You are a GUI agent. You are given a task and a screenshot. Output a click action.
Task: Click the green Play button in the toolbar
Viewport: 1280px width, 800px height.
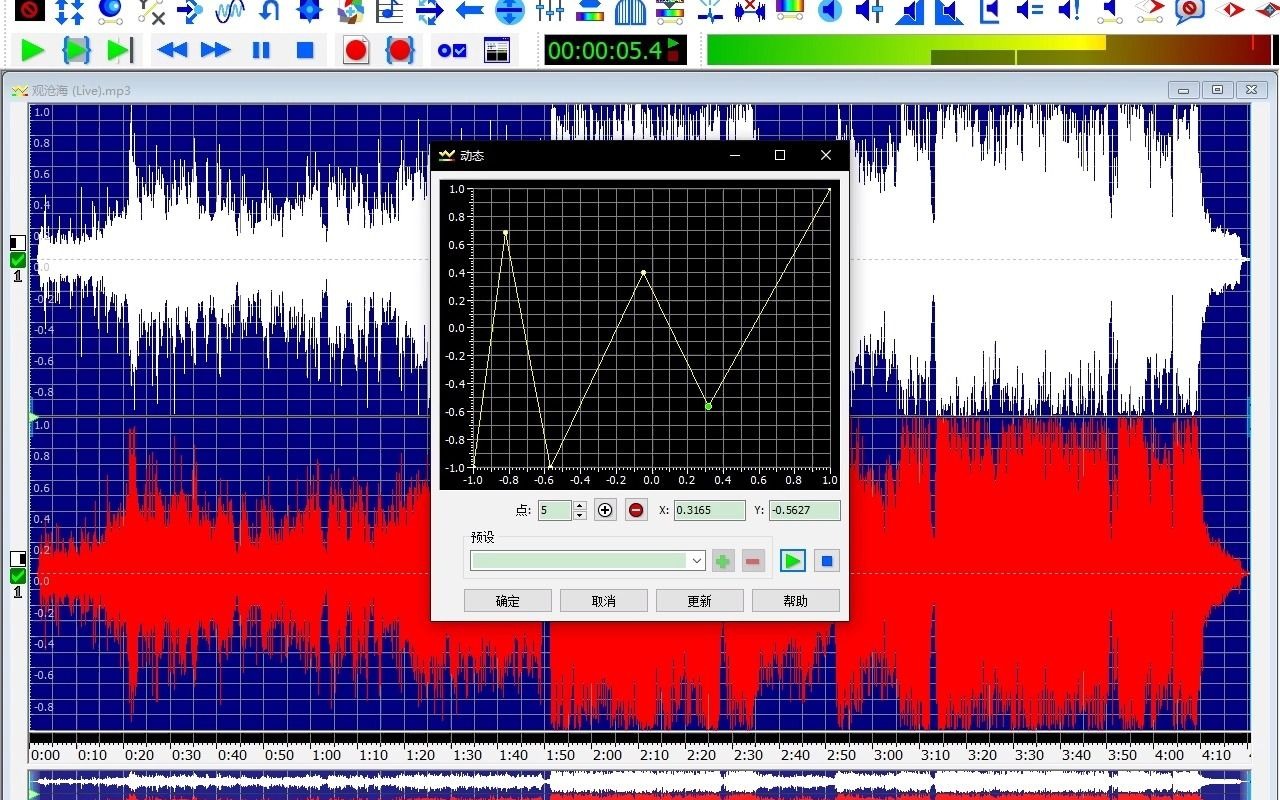tap(31, 50)
